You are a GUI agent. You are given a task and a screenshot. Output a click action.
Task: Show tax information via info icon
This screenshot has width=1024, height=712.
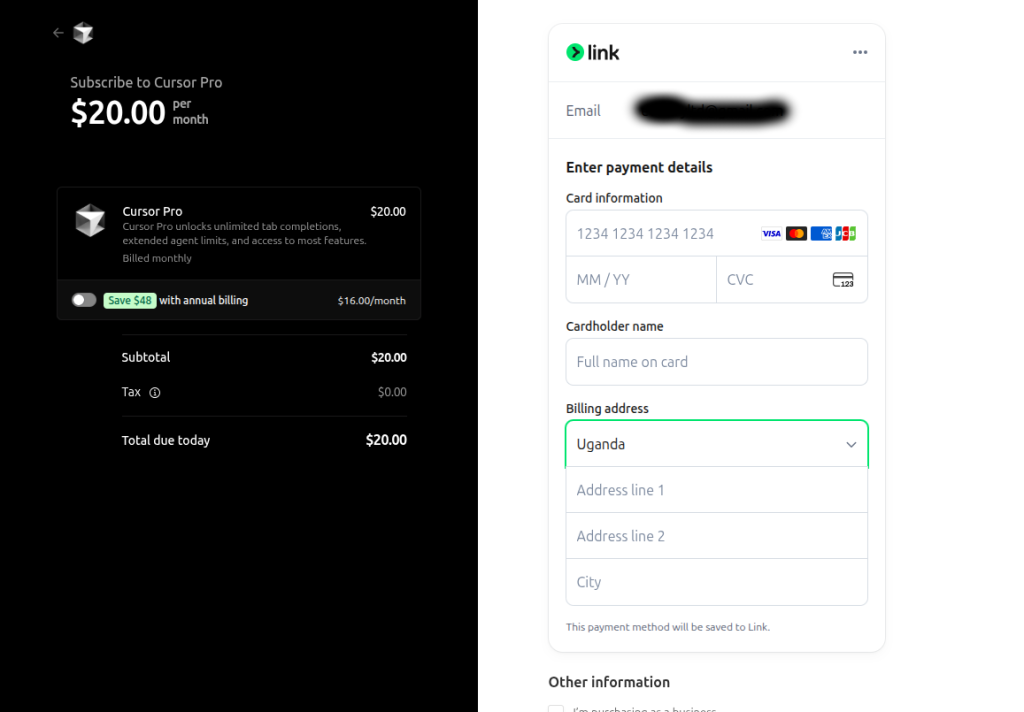point(155,393)
